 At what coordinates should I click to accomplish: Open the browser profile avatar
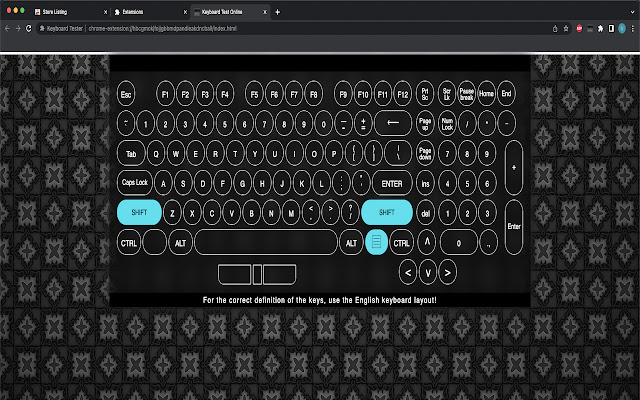(x=622, y=28)
